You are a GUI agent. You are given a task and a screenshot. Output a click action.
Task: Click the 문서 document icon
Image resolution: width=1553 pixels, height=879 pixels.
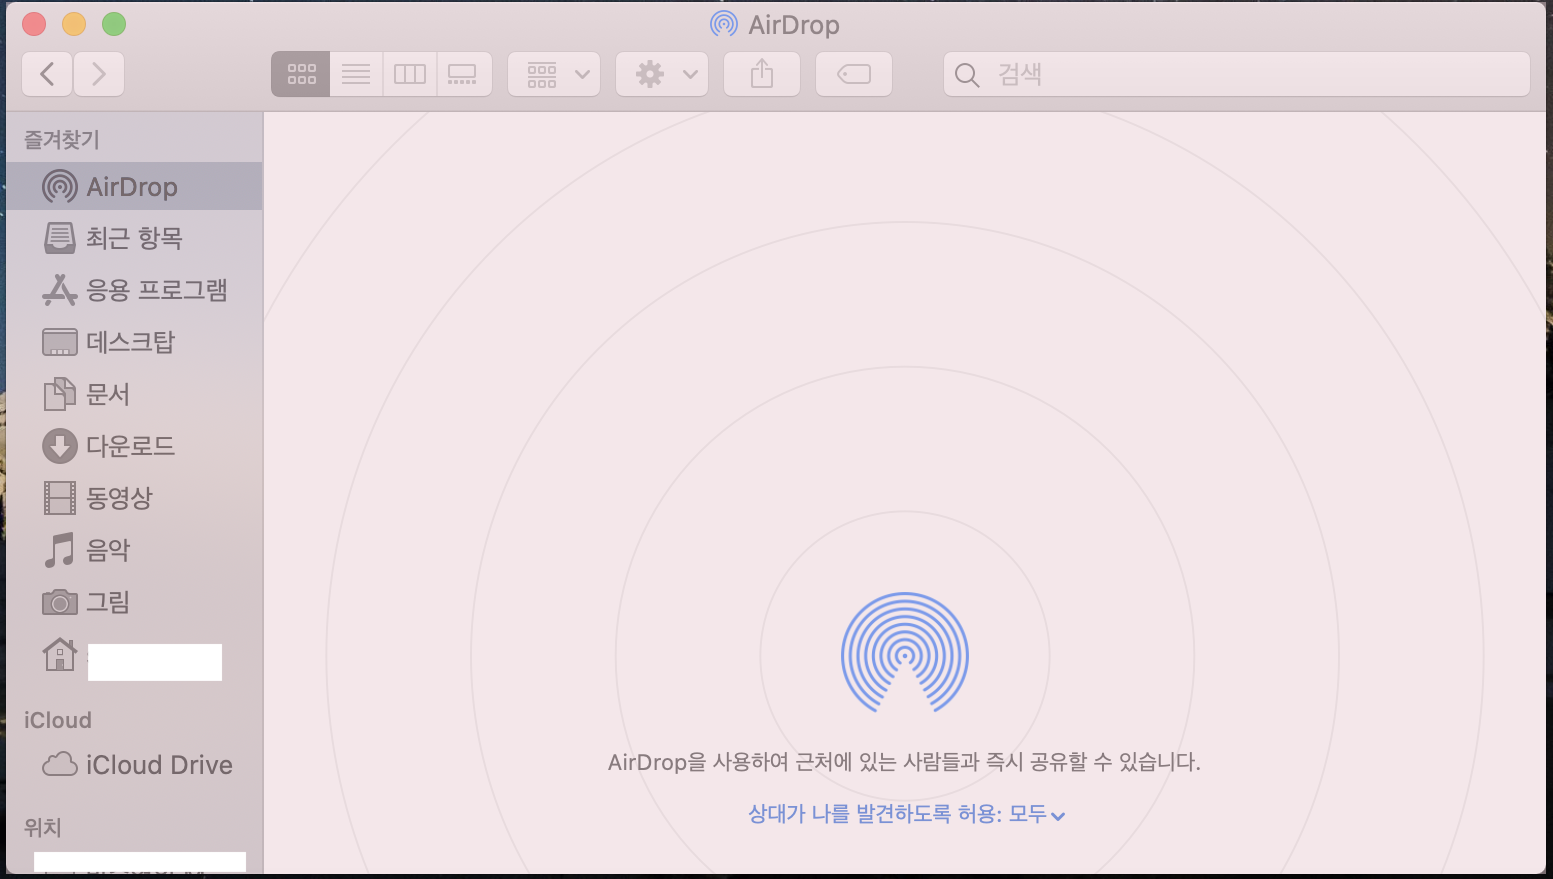click(60, 394)
